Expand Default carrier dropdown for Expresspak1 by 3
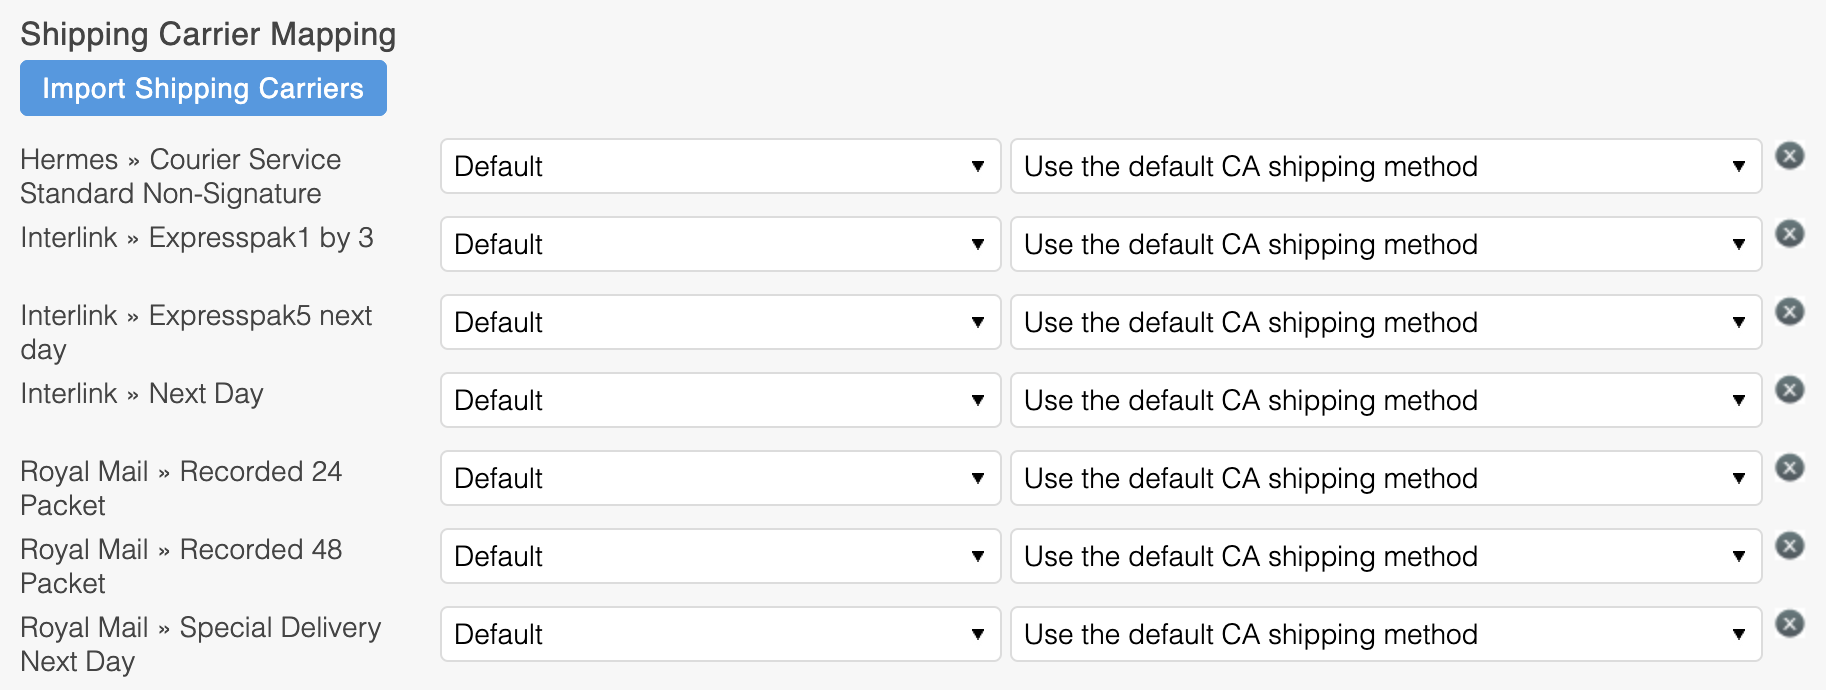 pos(720,244)
